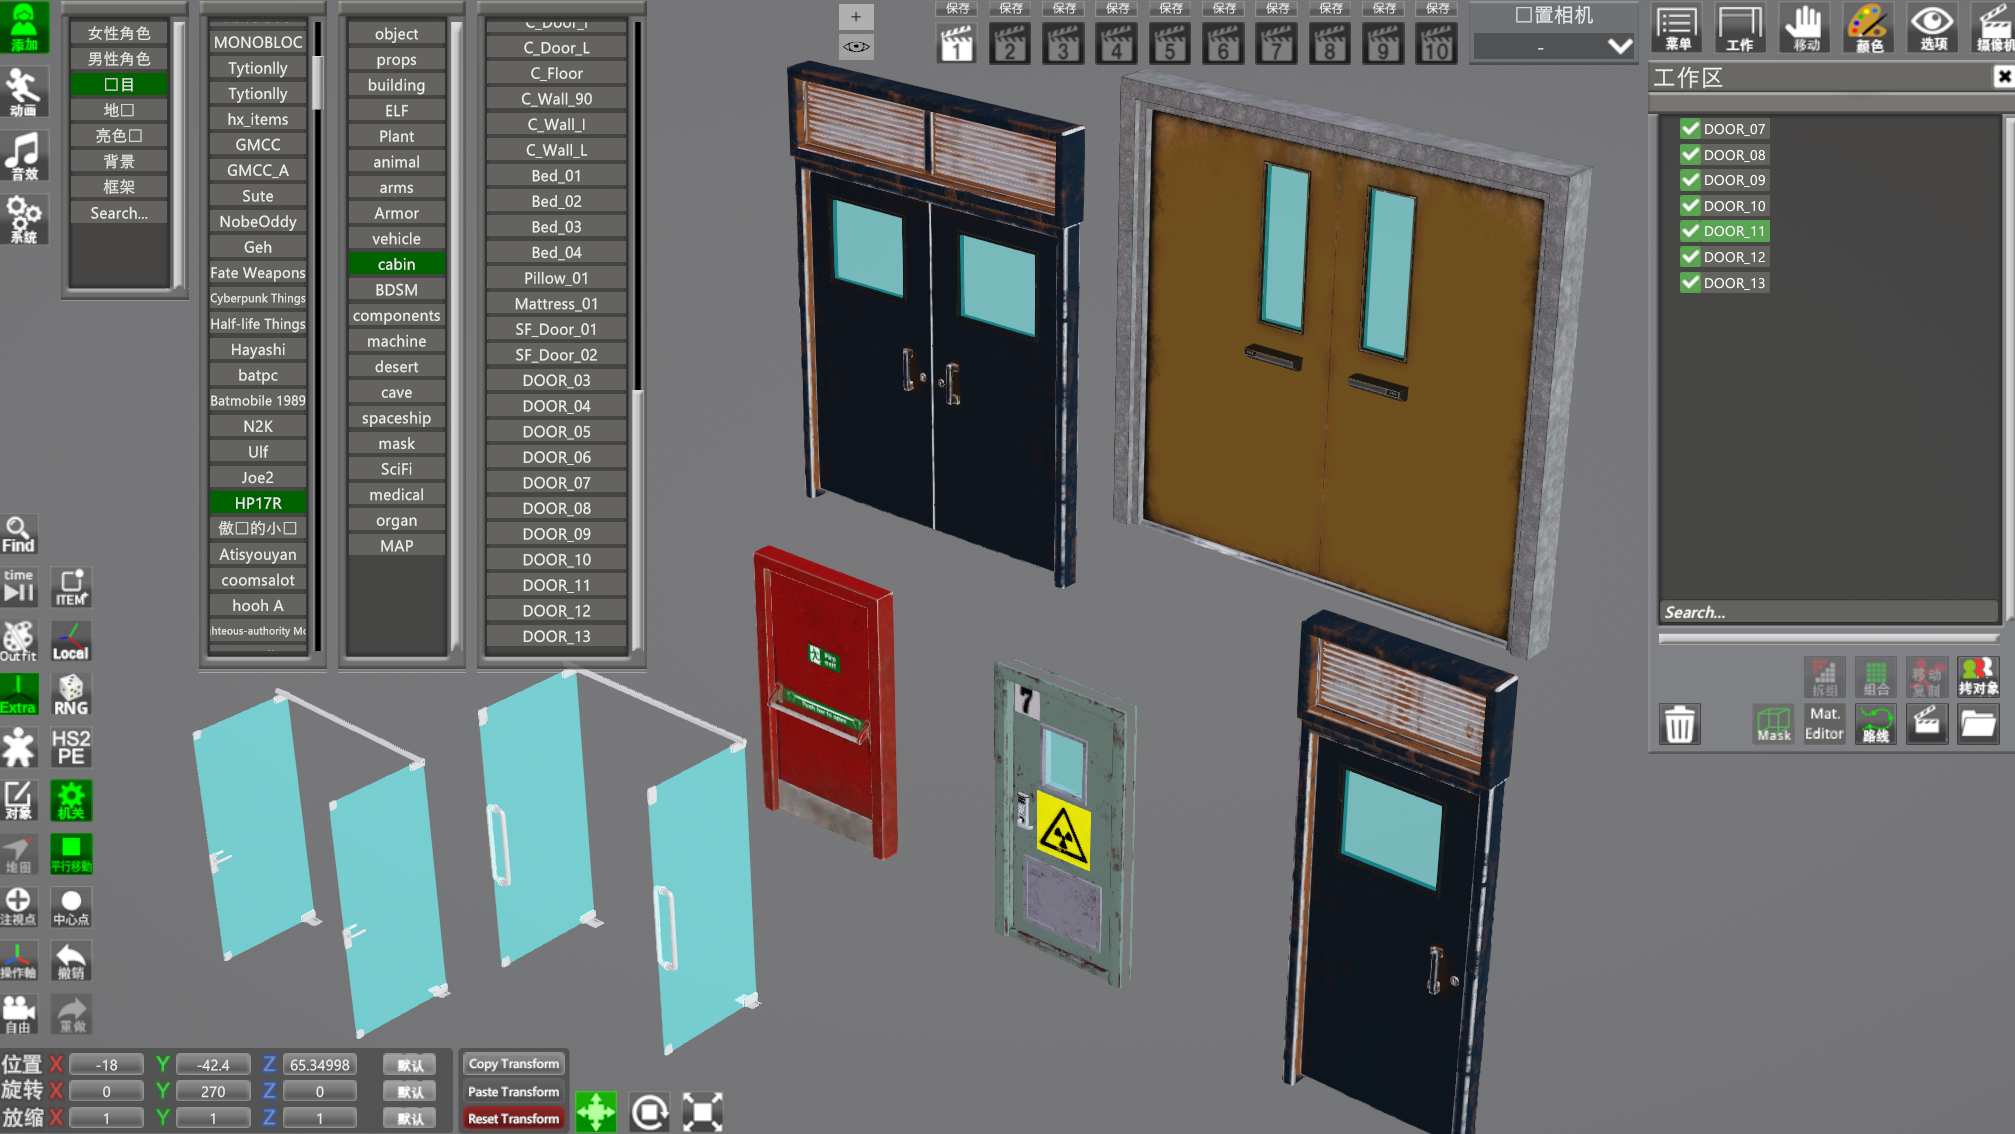Toggle DOOR_07 checkbox in workspace
Screen dimensions: 2015x1134
(x=1691, y=129)
